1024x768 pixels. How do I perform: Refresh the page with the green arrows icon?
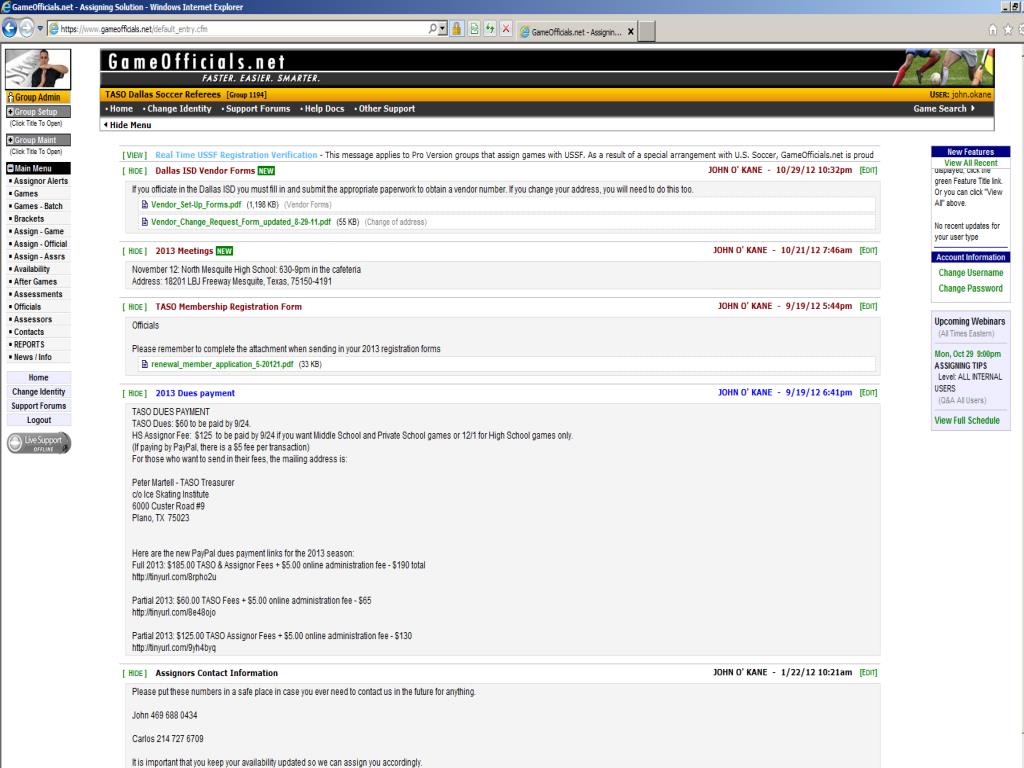tap(490, 29)
